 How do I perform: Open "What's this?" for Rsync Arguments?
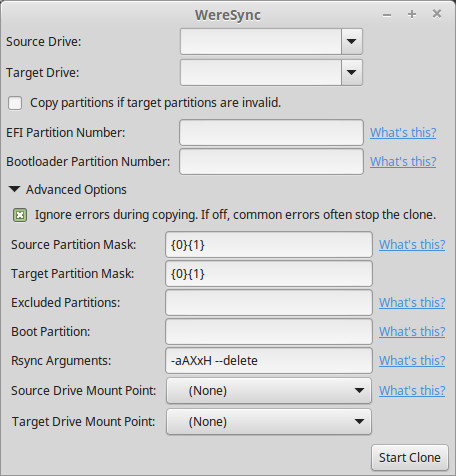click(x=412, y=361)
